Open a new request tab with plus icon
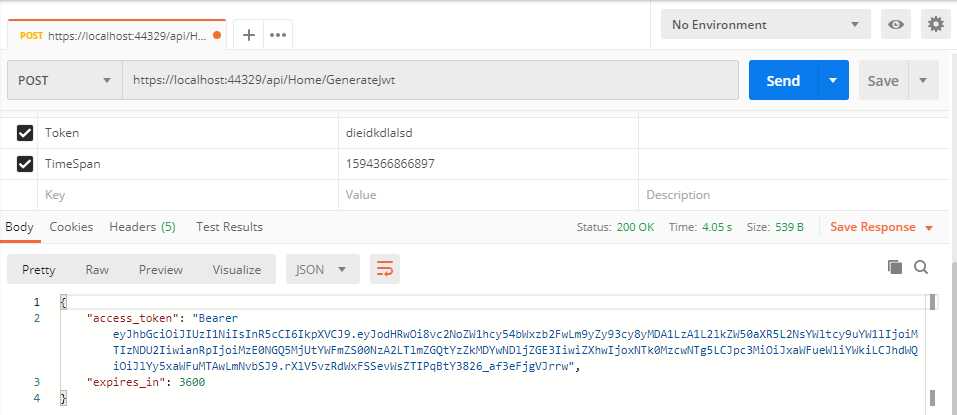The width and height of the screenshot is (957, 415). (x=249, y=35)
